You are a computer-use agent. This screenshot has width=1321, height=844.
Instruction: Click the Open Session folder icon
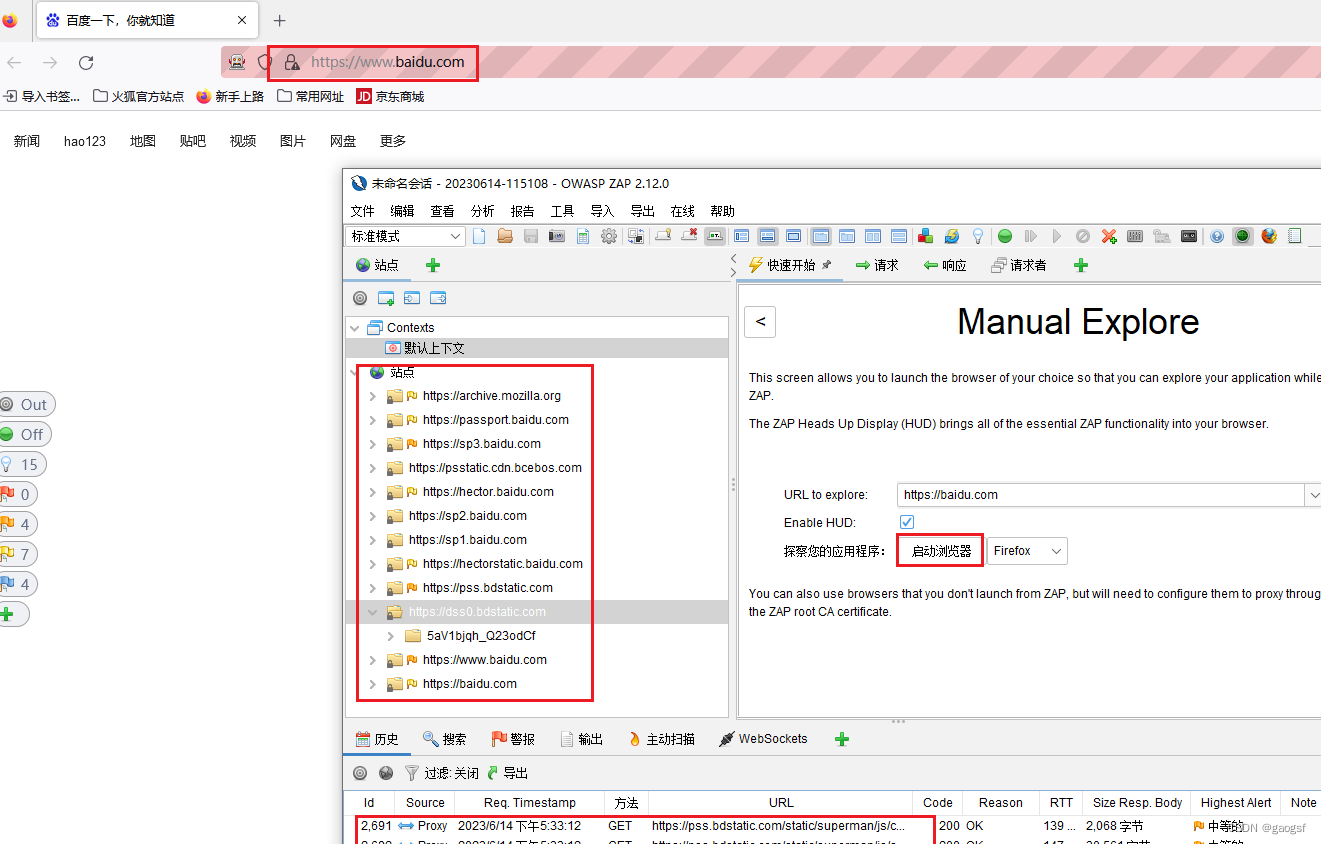click(x=505, y=236)
